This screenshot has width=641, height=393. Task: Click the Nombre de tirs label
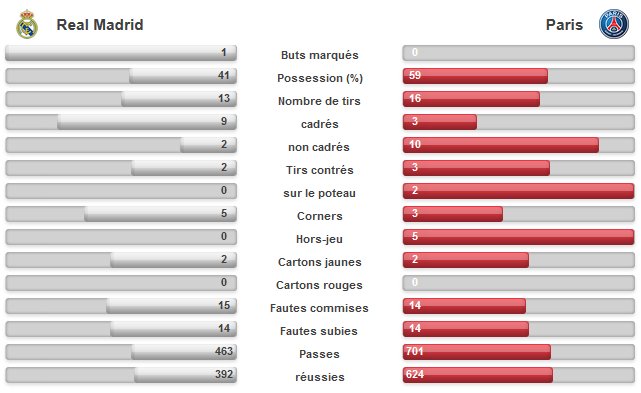point(319,101)
